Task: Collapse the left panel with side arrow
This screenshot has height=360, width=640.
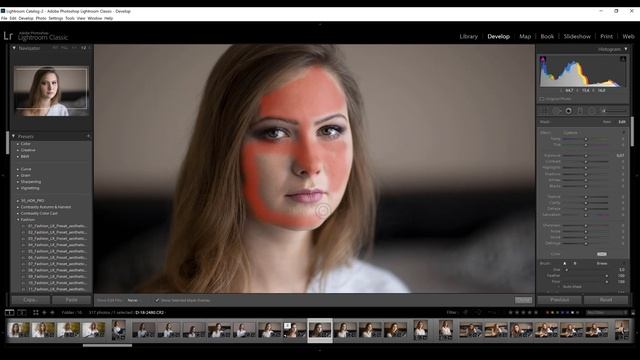Action: point(2,176)
